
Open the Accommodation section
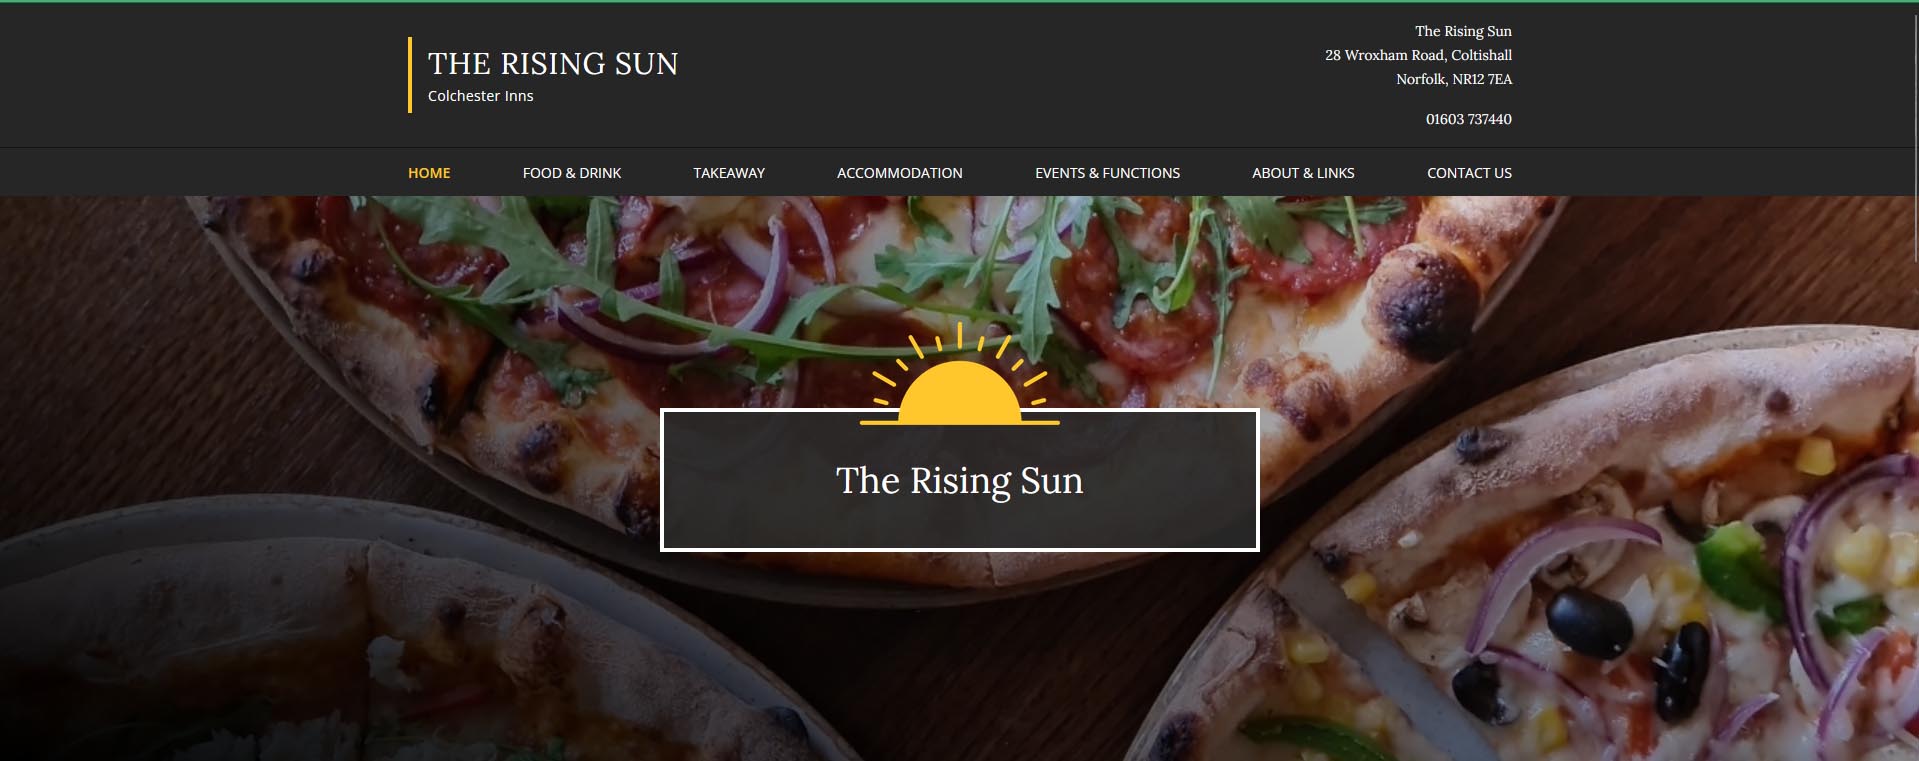coord(900,173)
